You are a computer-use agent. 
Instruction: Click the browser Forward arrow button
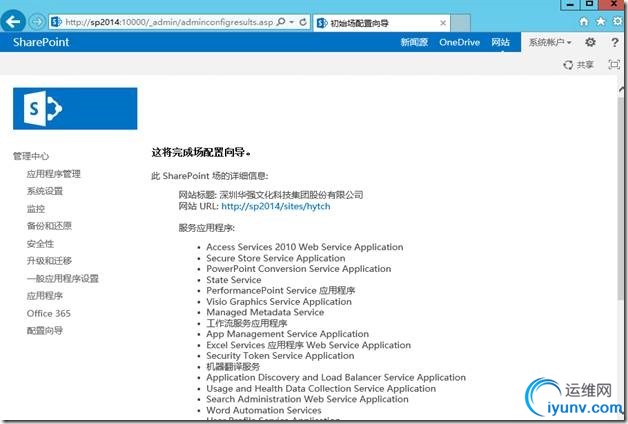(x=37, y=22)
